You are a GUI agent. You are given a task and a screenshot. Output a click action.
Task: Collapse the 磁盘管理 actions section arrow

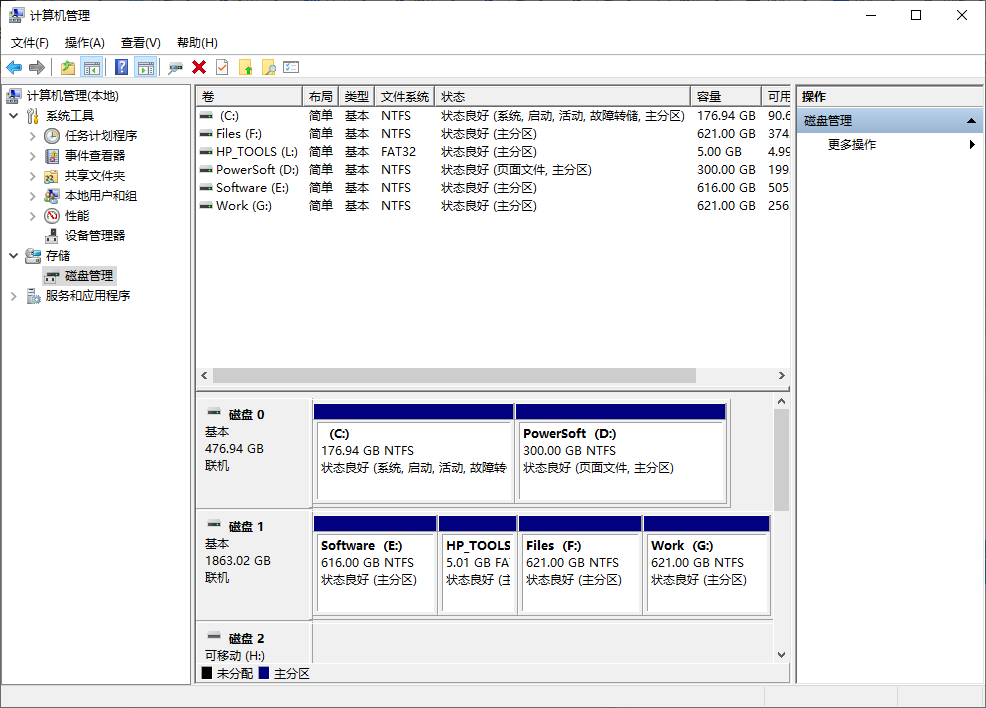972,121
